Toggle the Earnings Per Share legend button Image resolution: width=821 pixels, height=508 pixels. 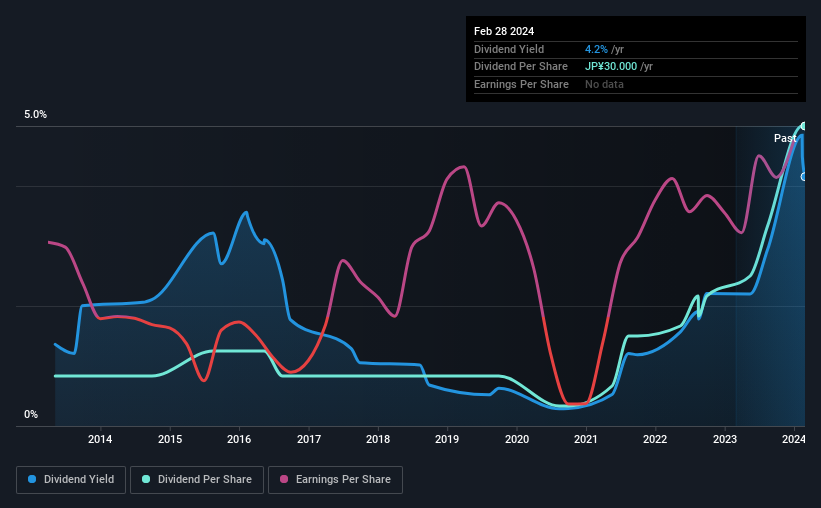pos(335,480)
